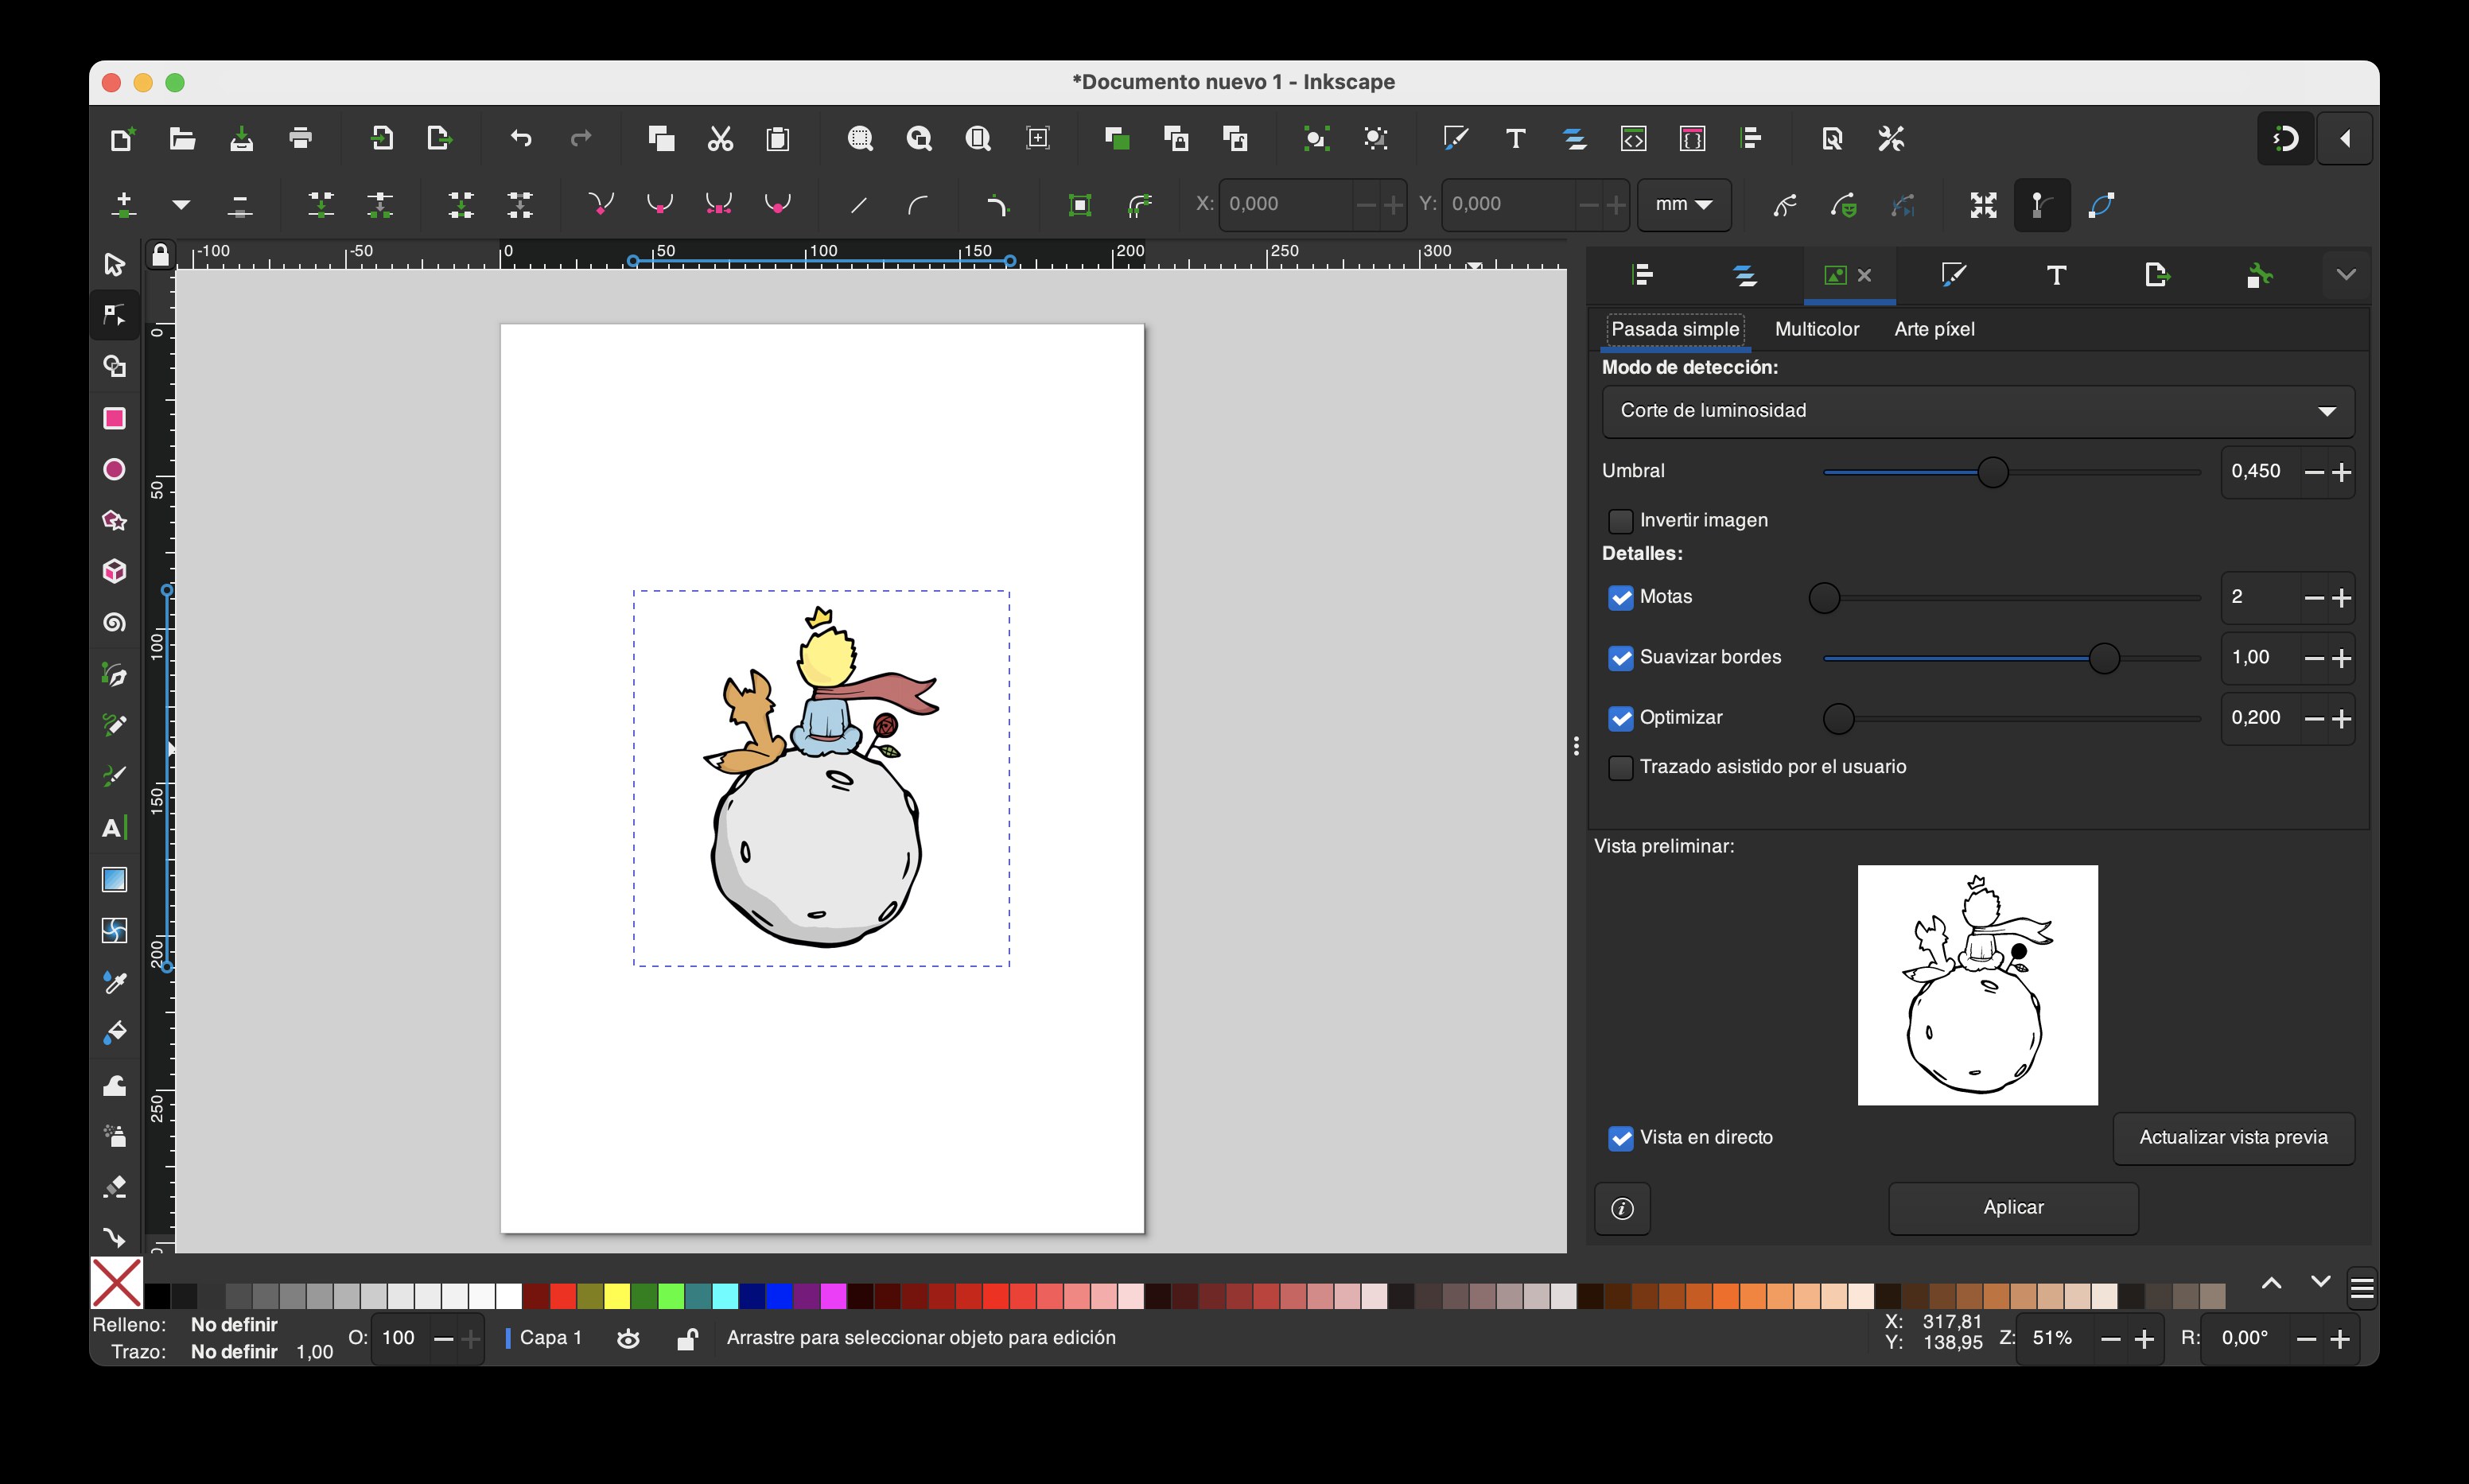The width and height of the screenshot is (2469, 1484).
Task: Open the Text and Font dock tab
Action: tap(2056, 275)
